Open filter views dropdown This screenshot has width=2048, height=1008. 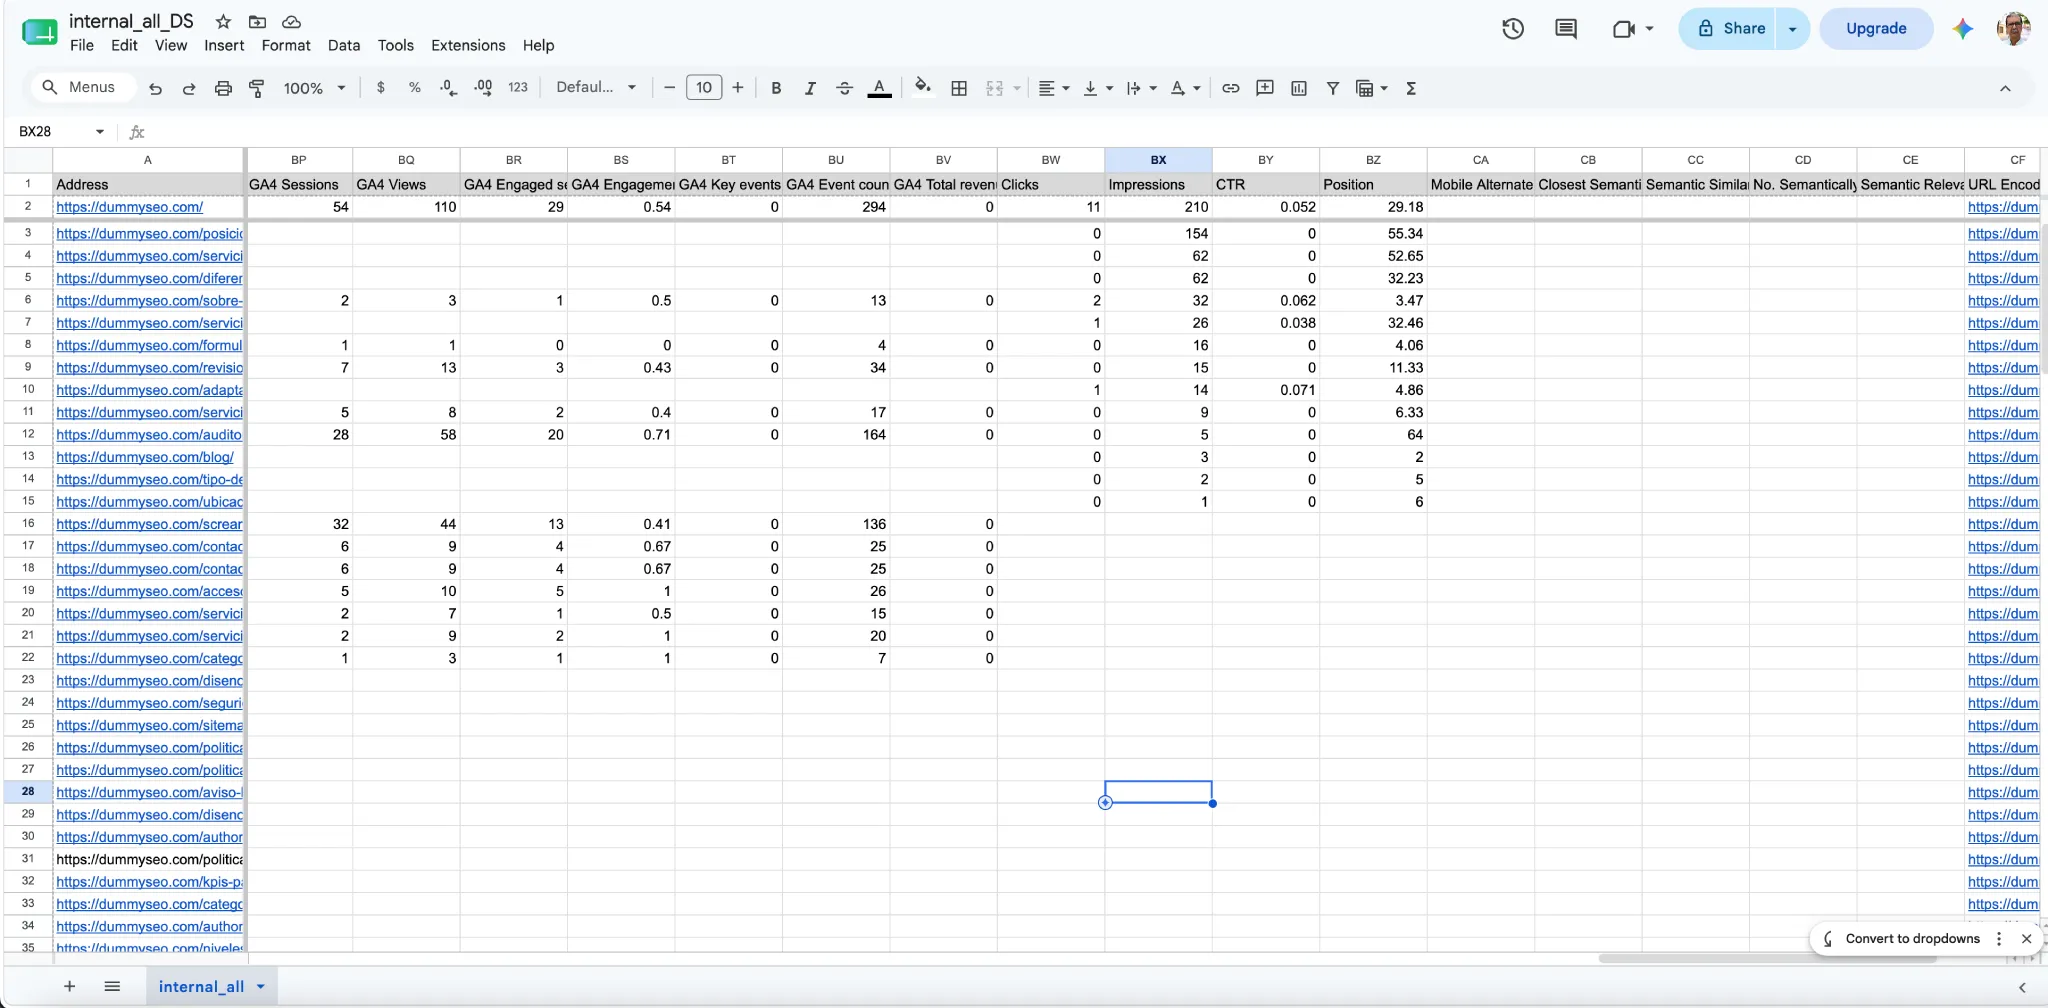[x=1385, y=88]
